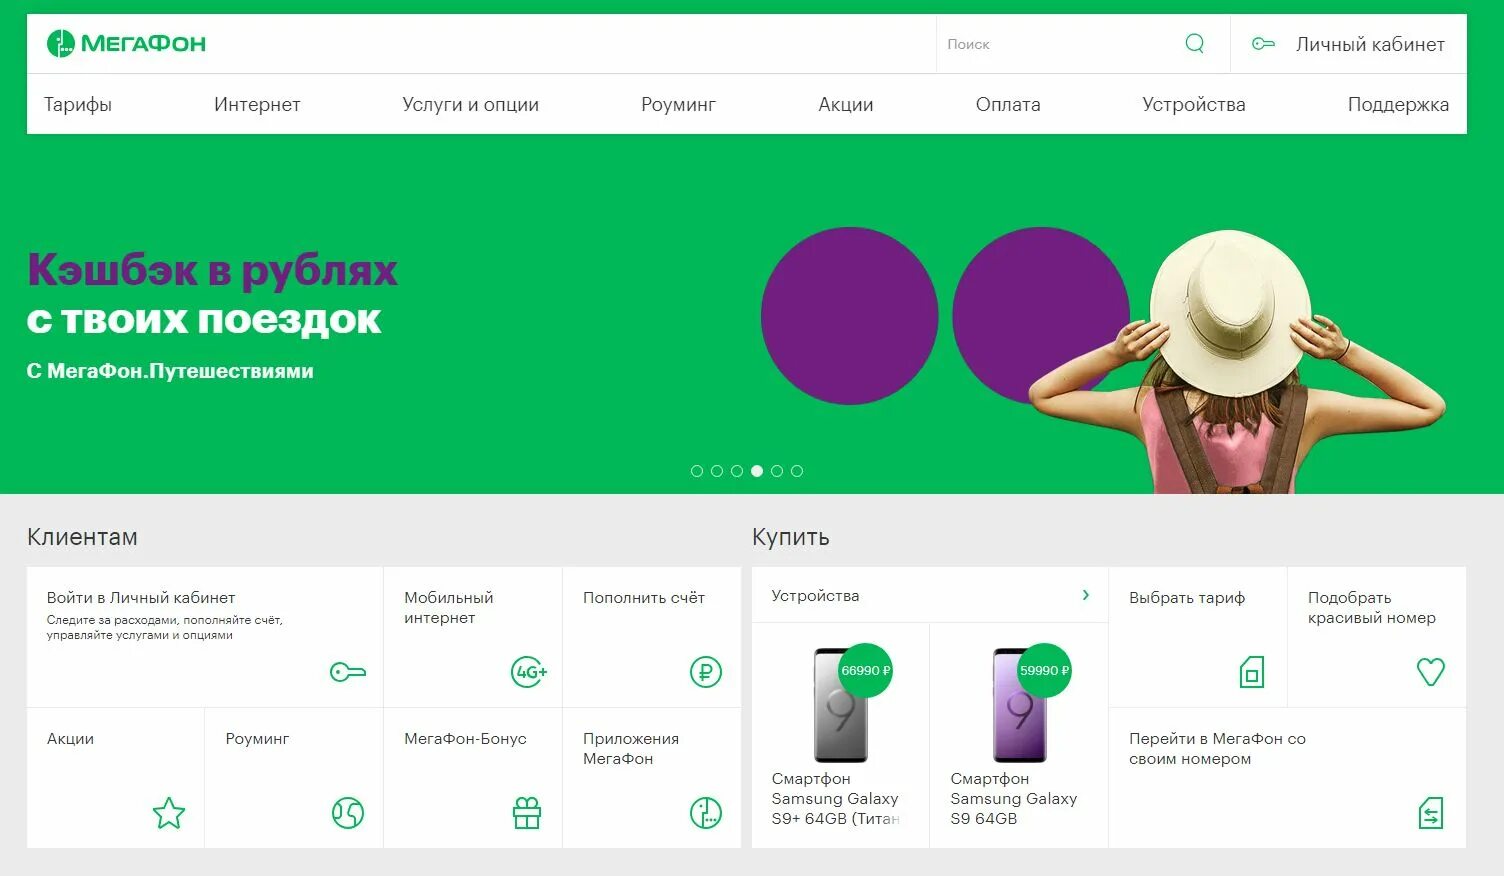
Task: Open the Мобильный интернет card
Action: (473, 637)
